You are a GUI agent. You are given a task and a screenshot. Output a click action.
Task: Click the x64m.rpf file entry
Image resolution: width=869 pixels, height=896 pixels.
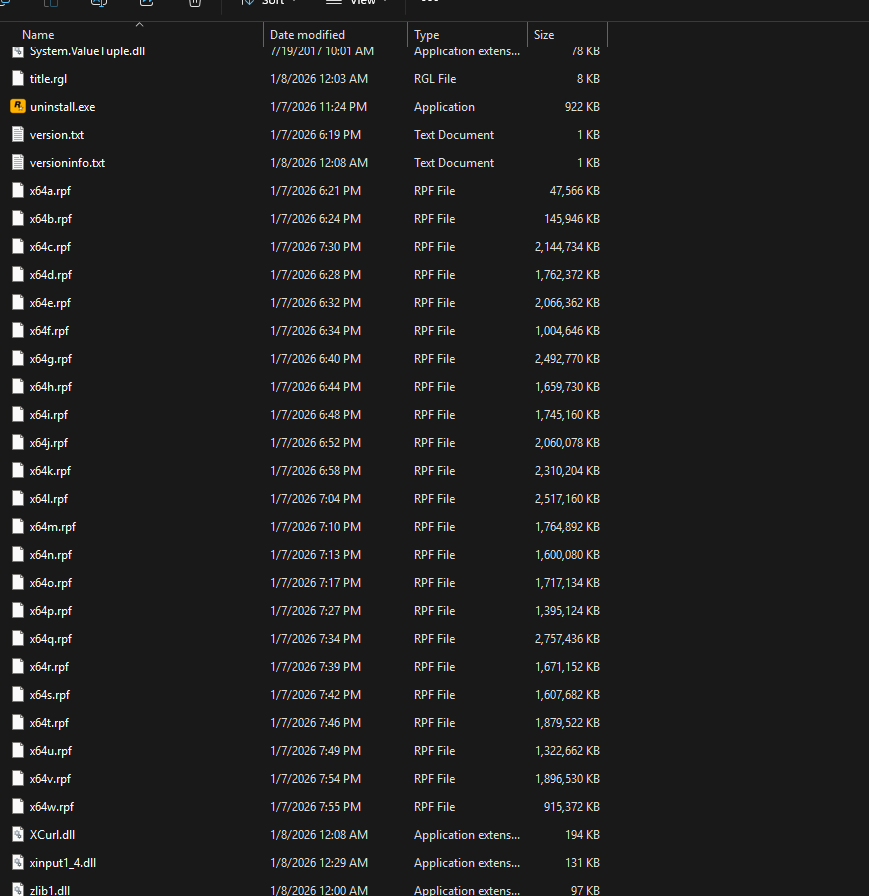click(53, 527)
